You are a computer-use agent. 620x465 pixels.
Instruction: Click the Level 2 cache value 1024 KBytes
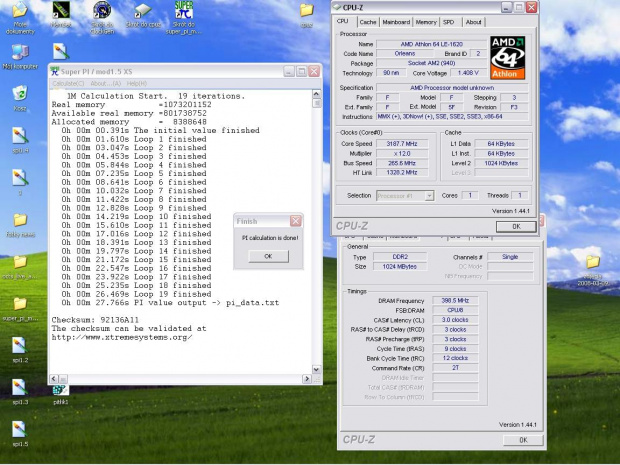[501, 163]
